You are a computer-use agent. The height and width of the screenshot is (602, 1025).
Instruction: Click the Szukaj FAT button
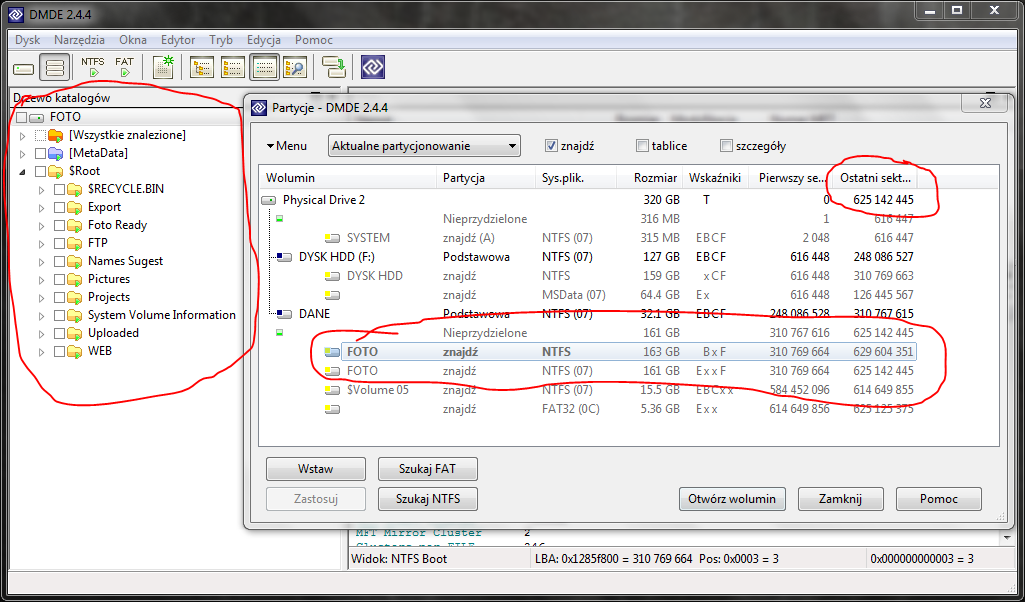428,469
